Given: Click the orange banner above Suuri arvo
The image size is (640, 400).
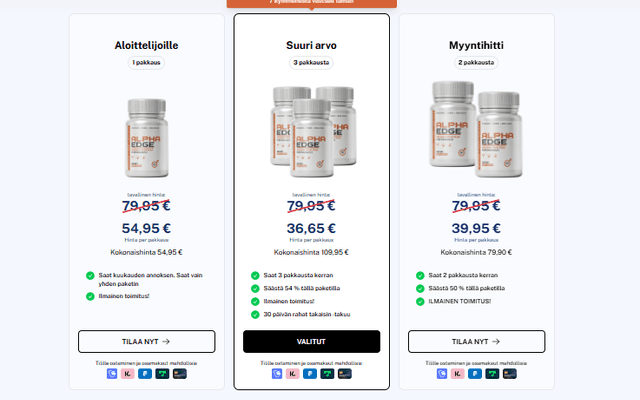Looking at the screenshot, I should [312, 3].
